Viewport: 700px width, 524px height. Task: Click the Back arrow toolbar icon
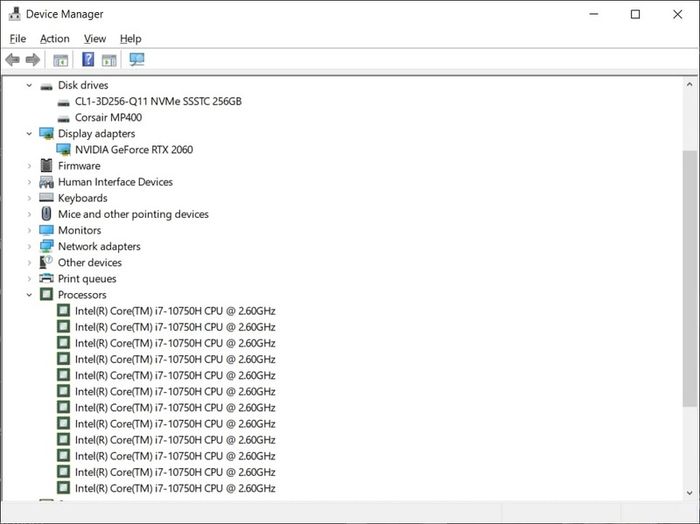(12, 59)
